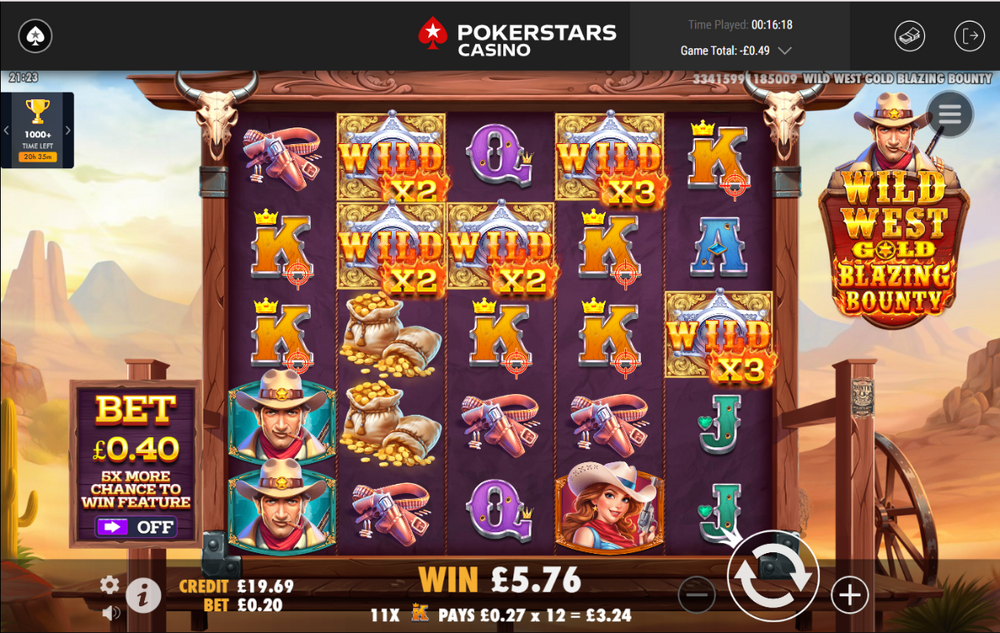Mute the game sound speaker icon
This screenshot has height=633, width=1000.
pyautogui.click(x=110, y=613)
